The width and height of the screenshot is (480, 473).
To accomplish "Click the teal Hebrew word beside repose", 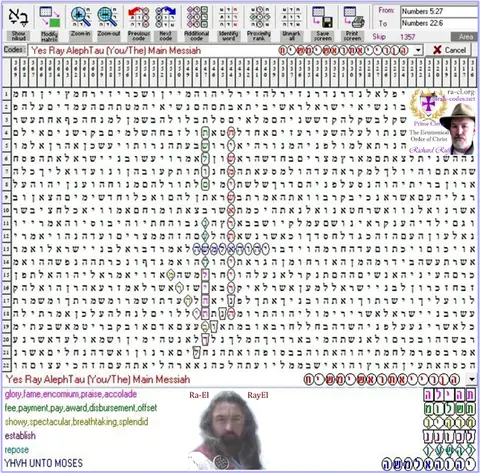I will pos(449,450).
